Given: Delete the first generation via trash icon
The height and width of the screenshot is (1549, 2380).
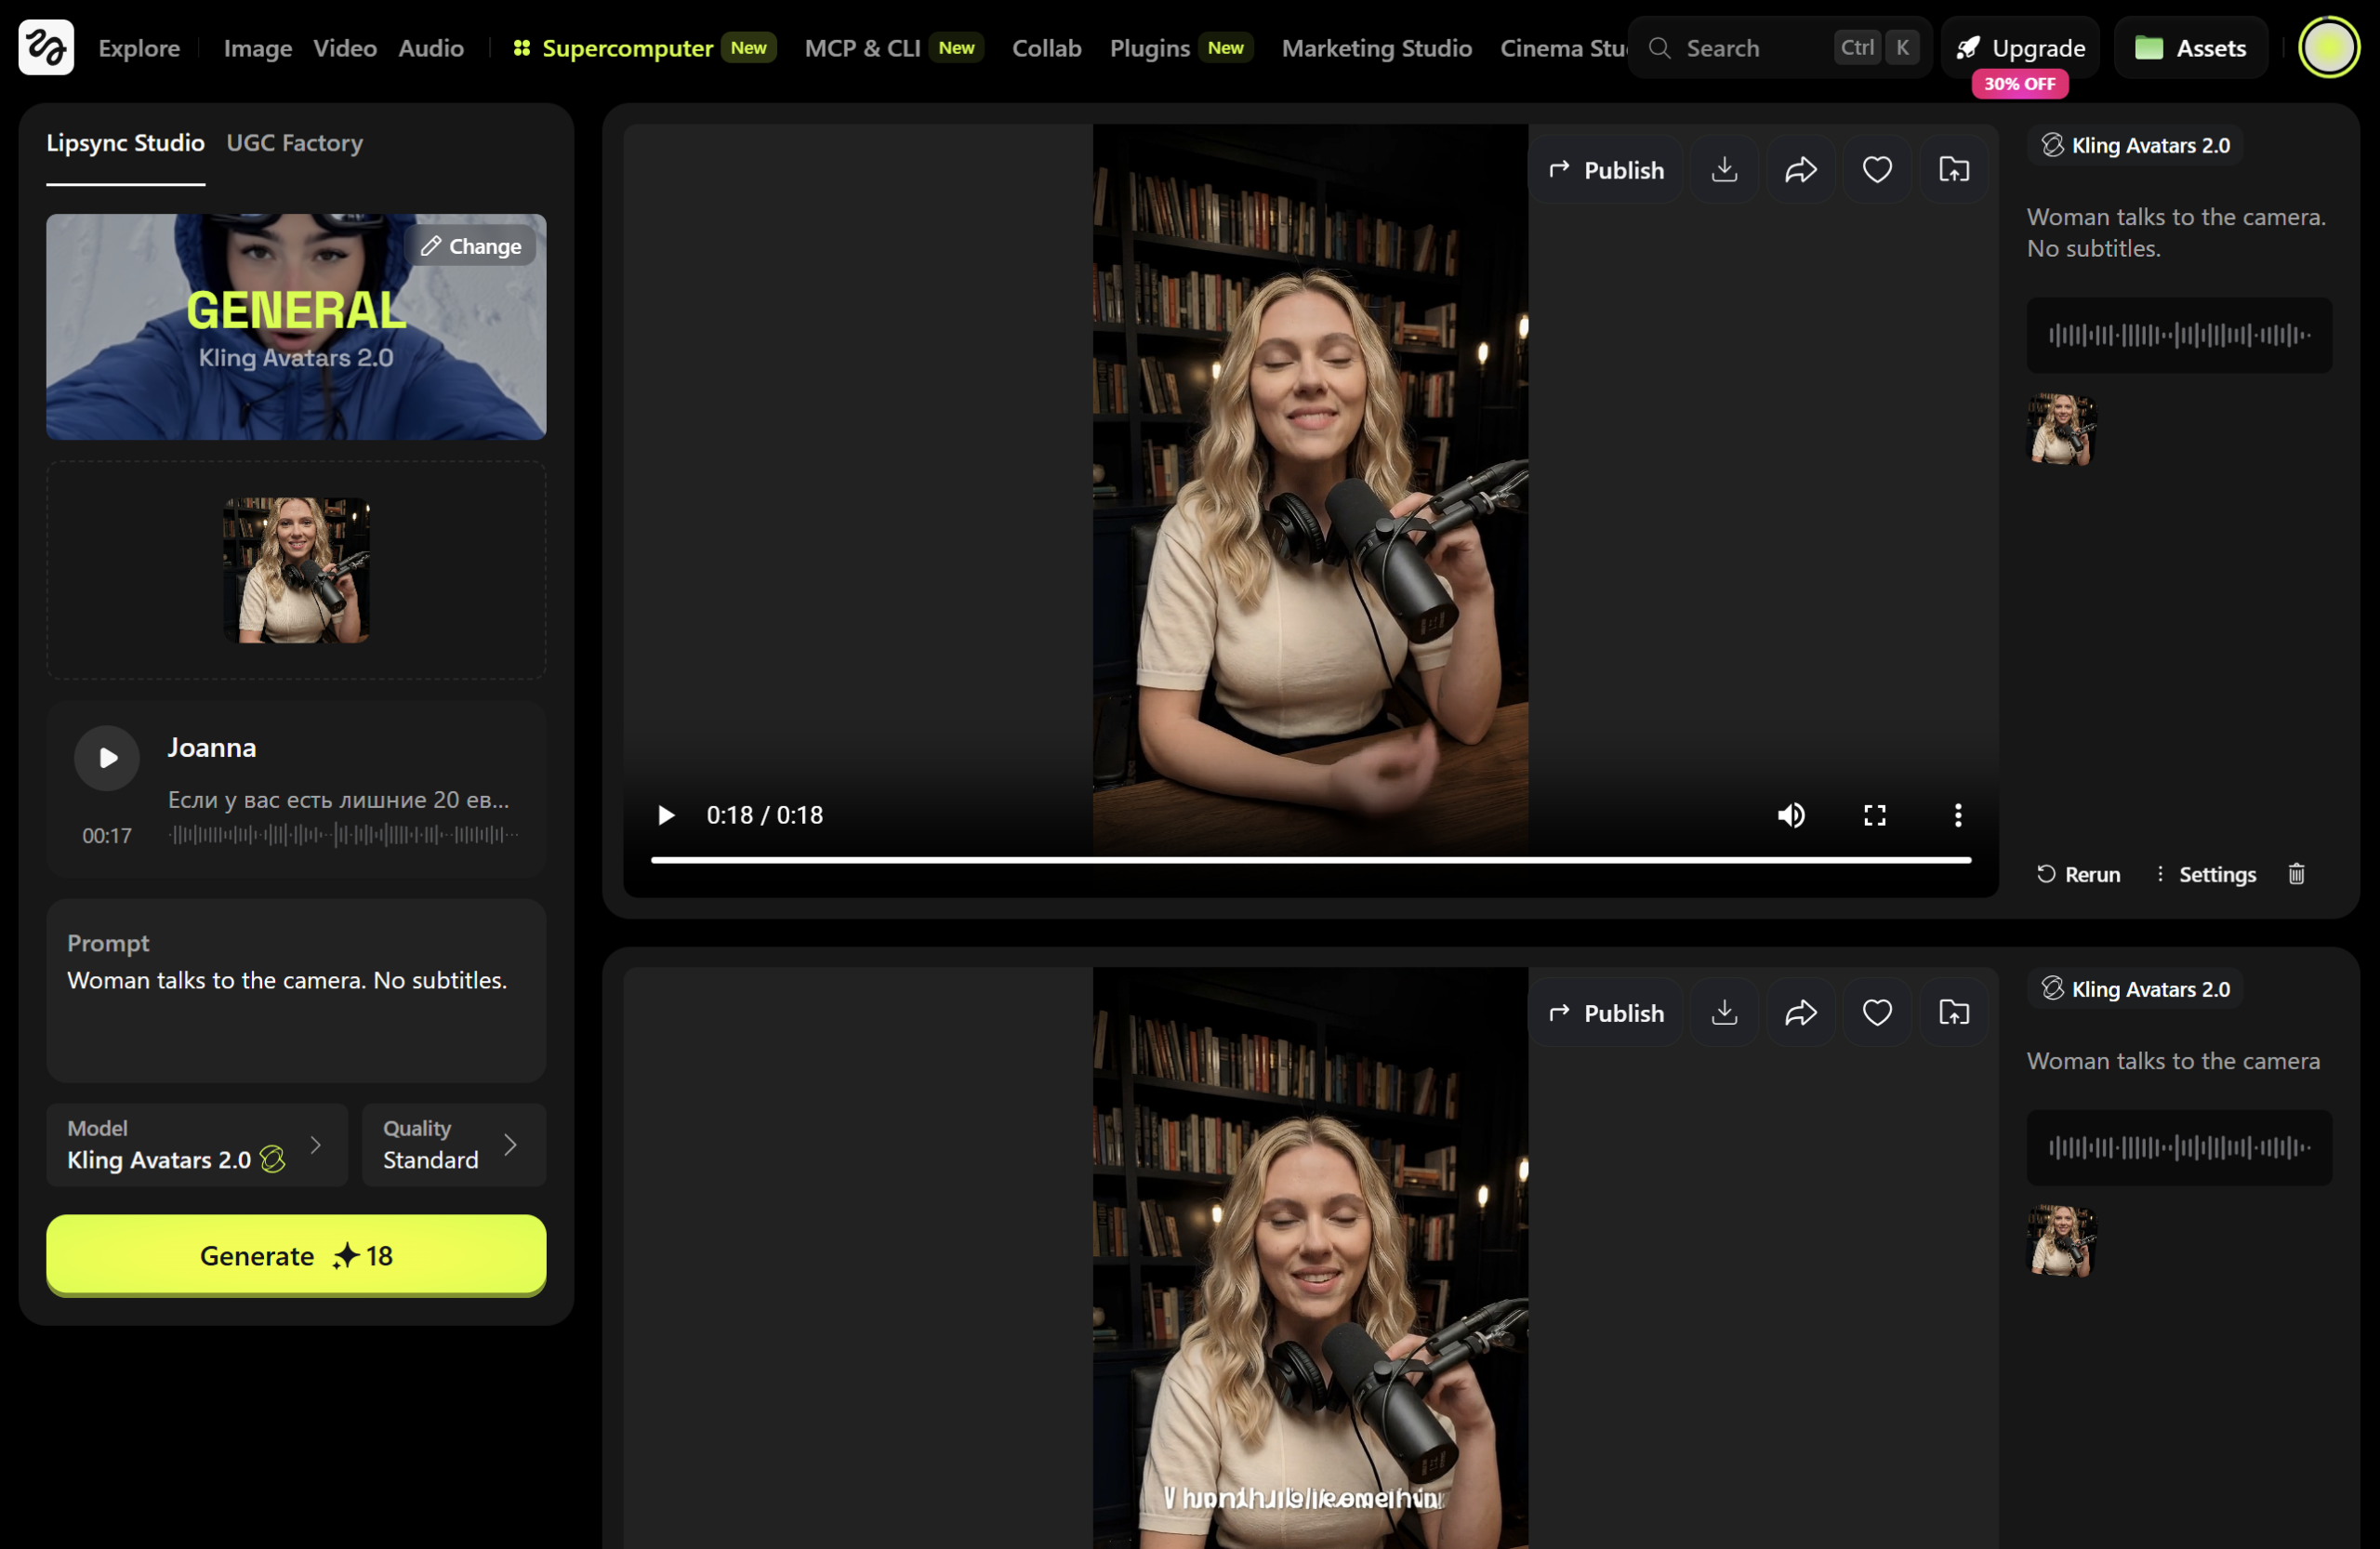Looking at the screenshot, I should pyautogui.click(x=2296, y=874).
